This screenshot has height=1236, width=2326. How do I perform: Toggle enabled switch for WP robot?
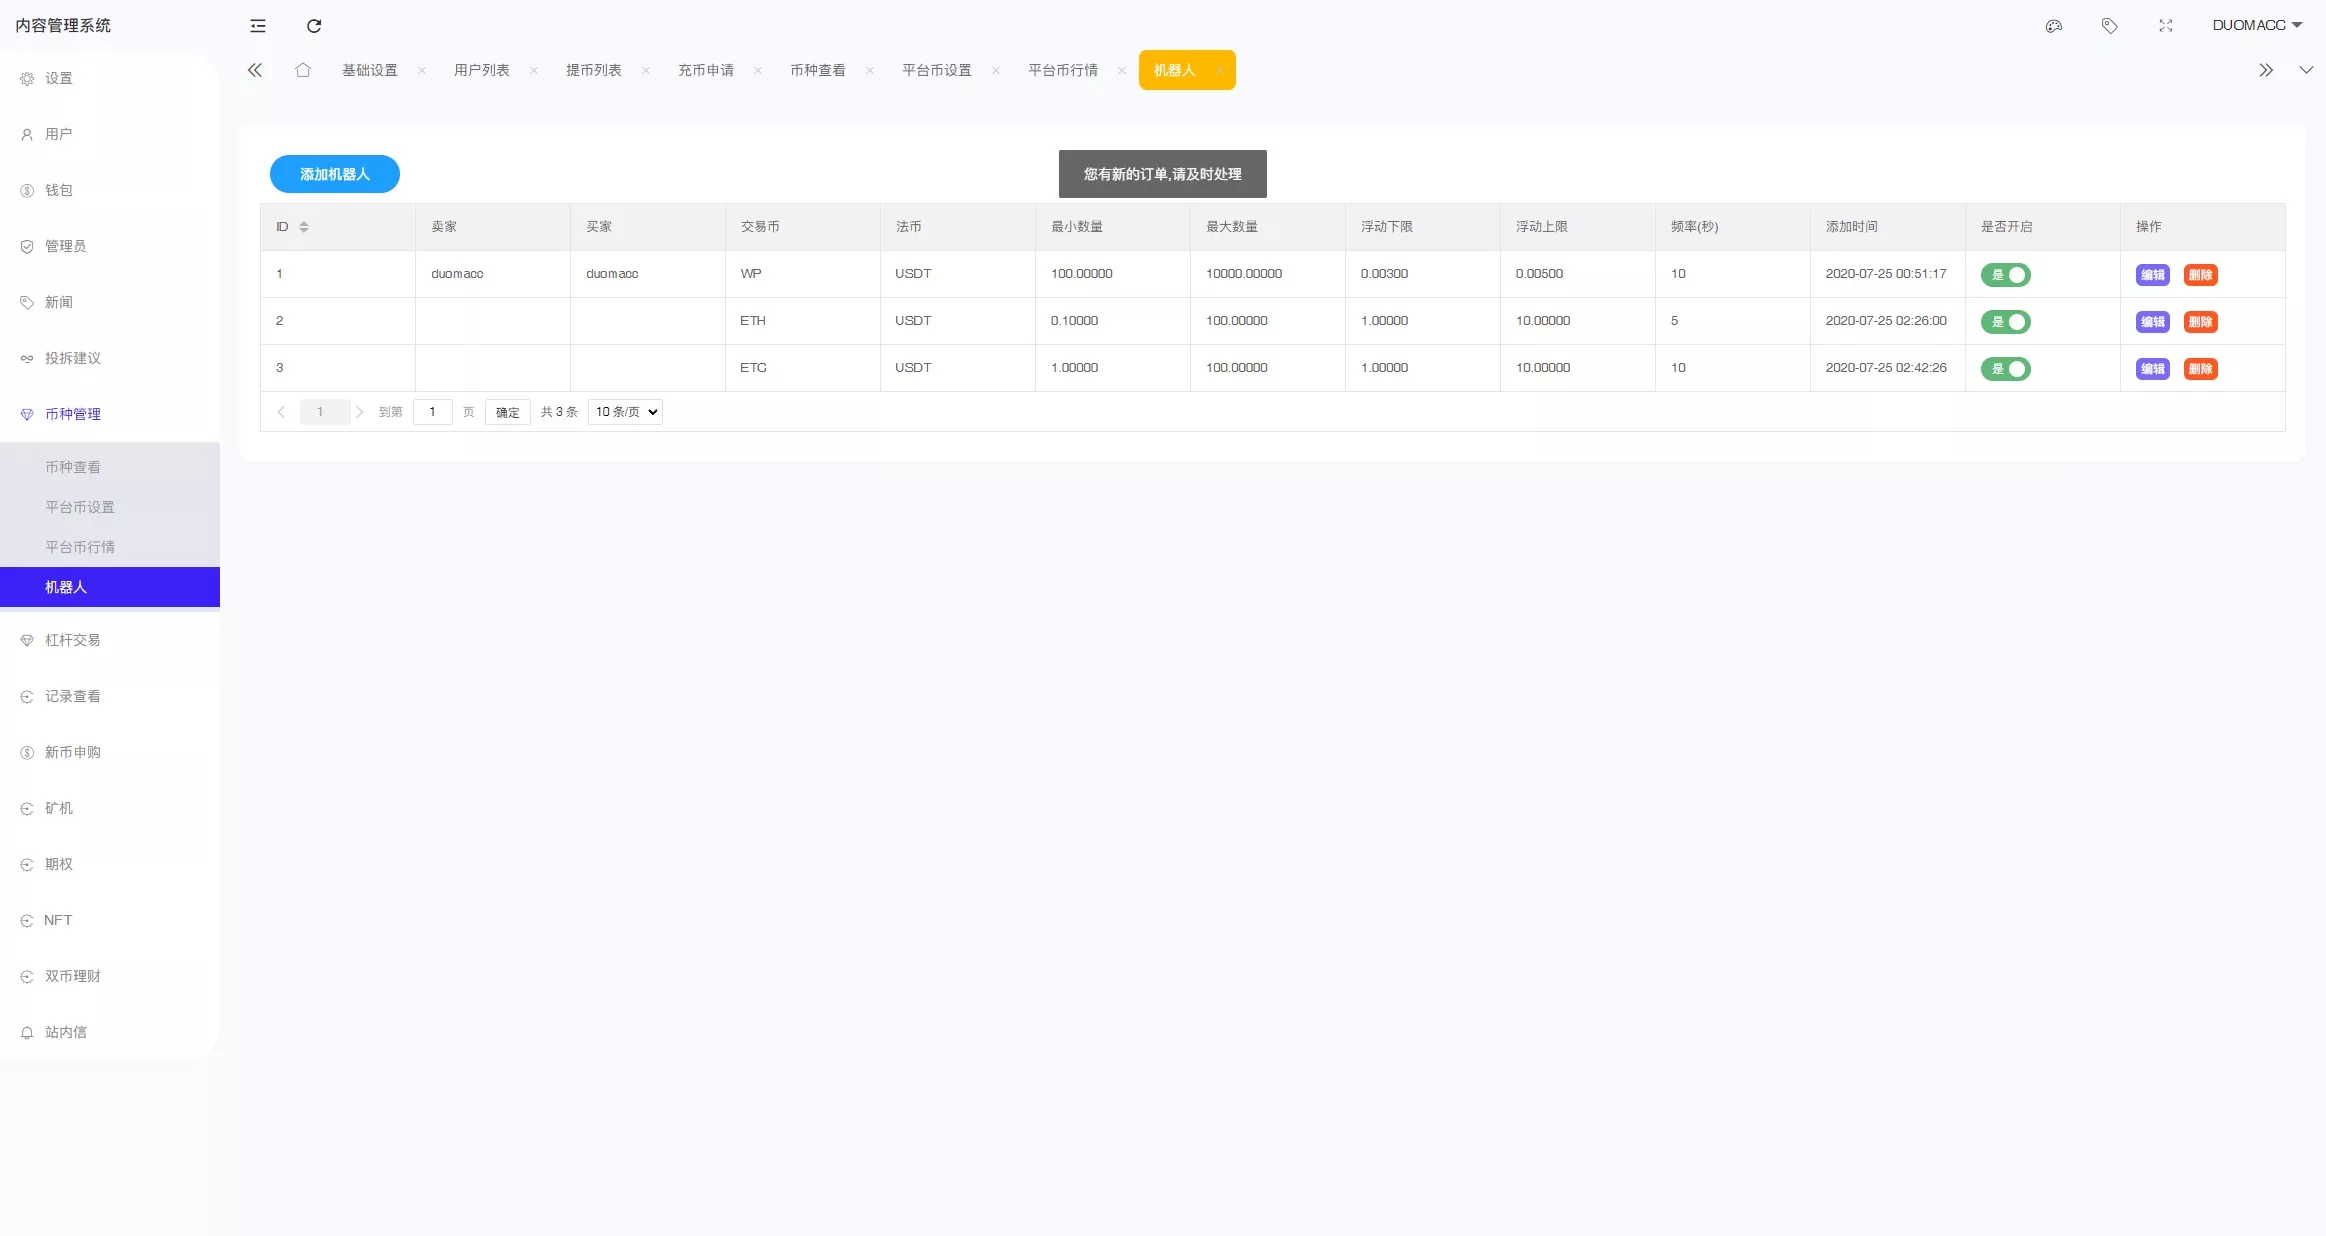click(2005, 275)
